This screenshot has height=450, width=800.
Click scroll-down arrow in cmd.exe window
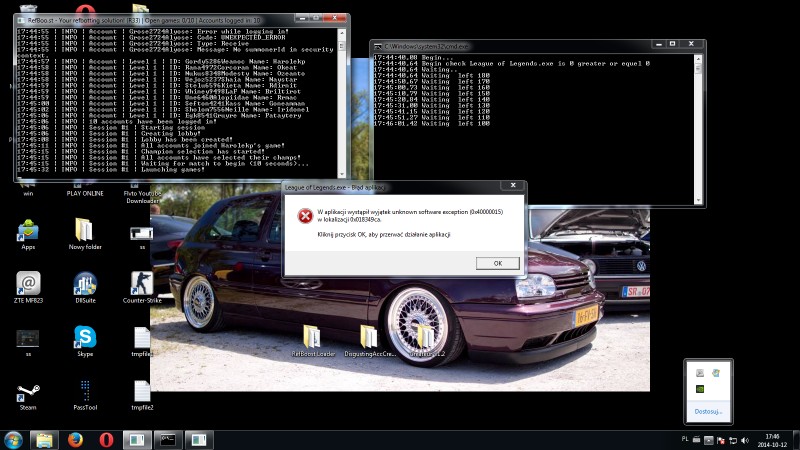pyautogui.click(x=698, y=201)
